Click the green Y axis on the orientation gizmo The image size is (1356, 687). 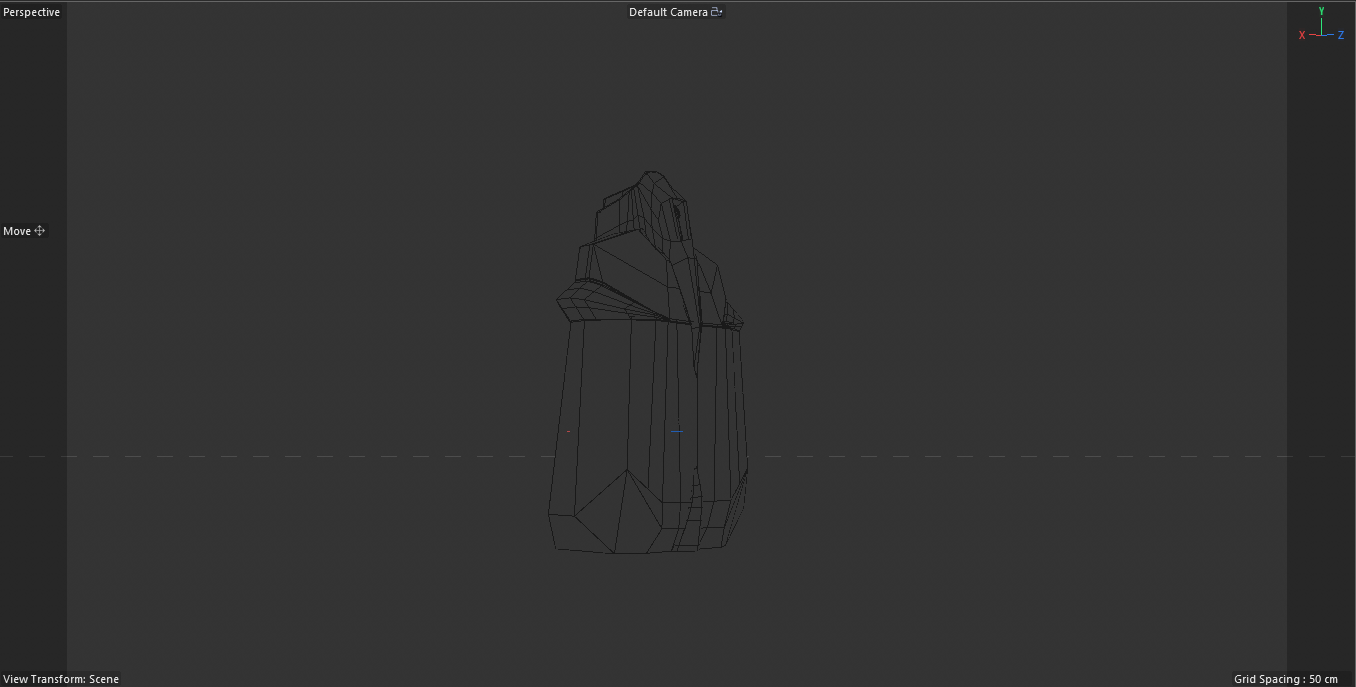pos(1321,12)
